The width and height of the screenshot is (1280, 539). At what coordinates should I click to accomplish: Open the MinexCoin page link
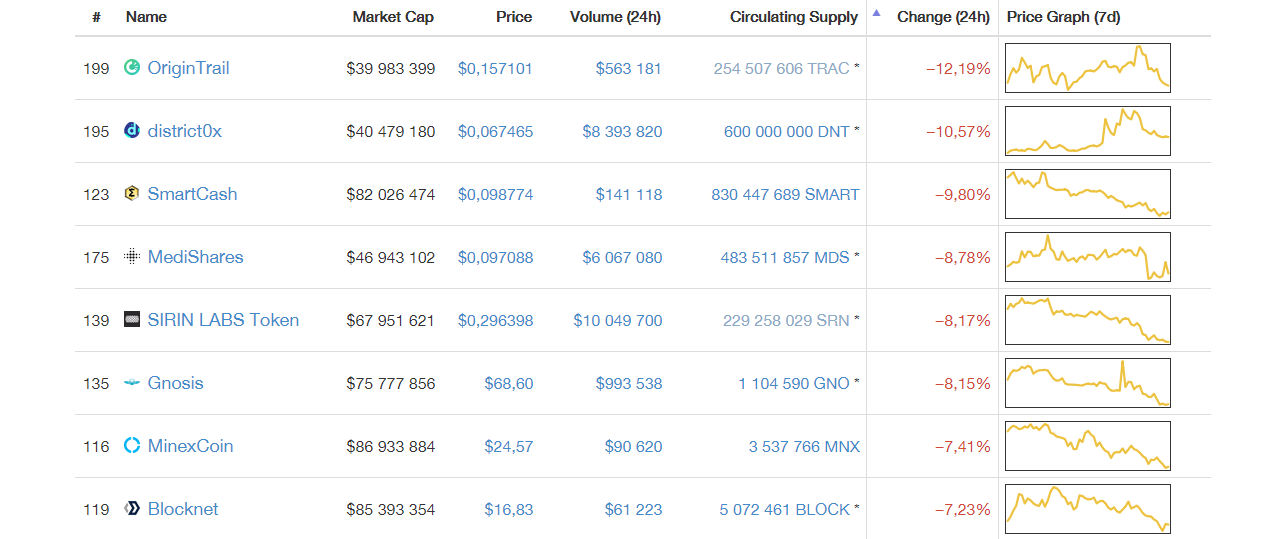click(x=190, y=446)
